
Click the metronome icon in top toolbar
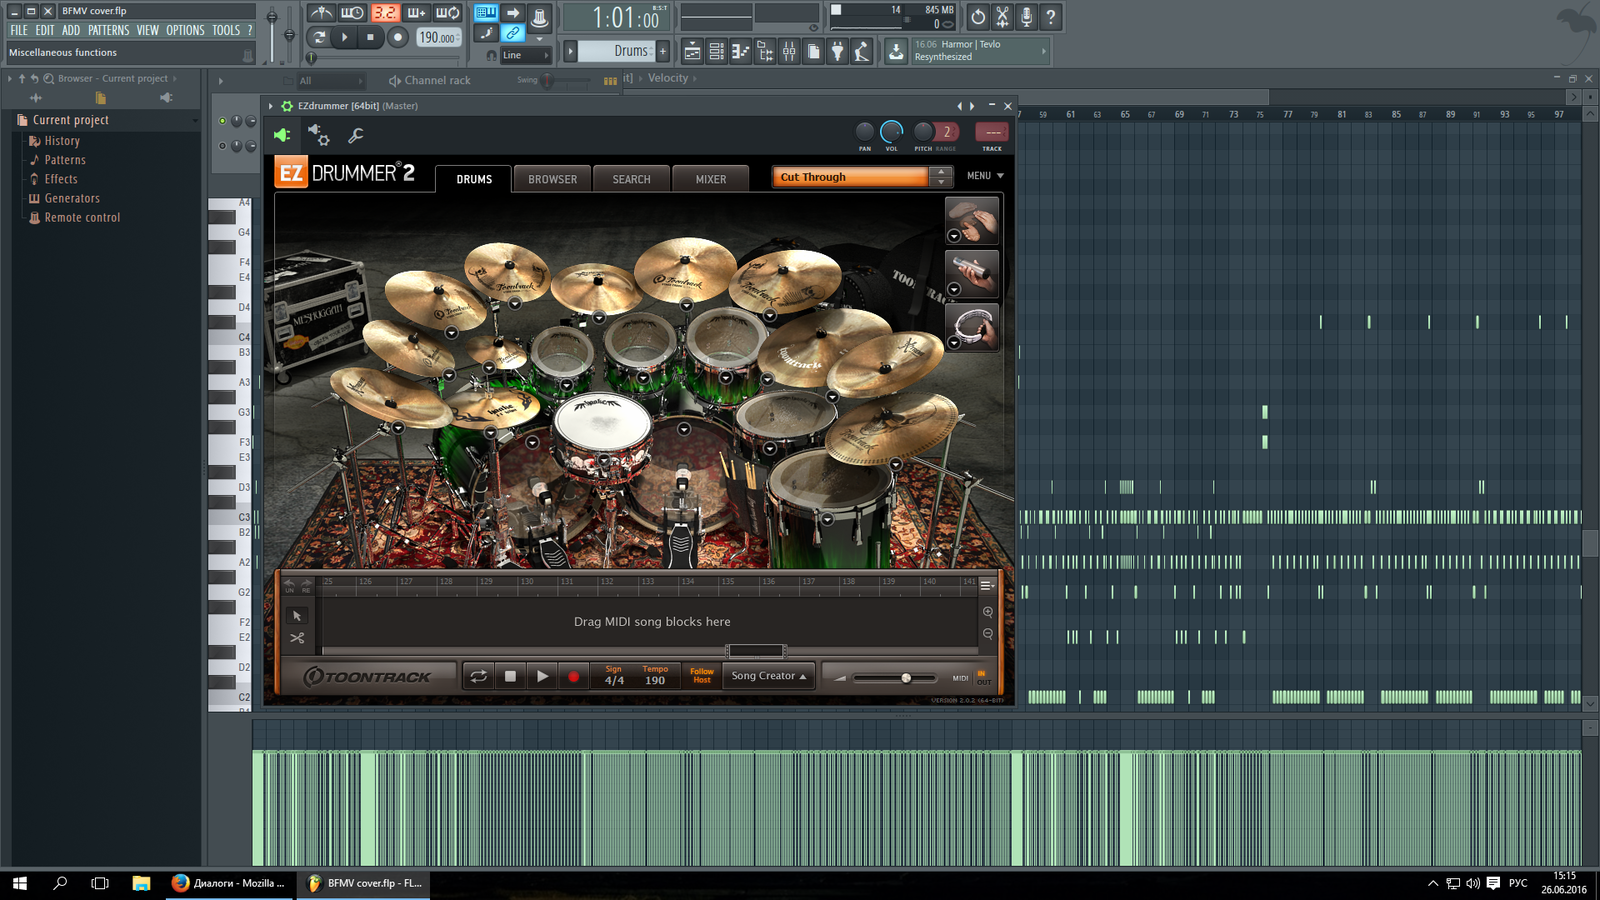coord(321,13)
